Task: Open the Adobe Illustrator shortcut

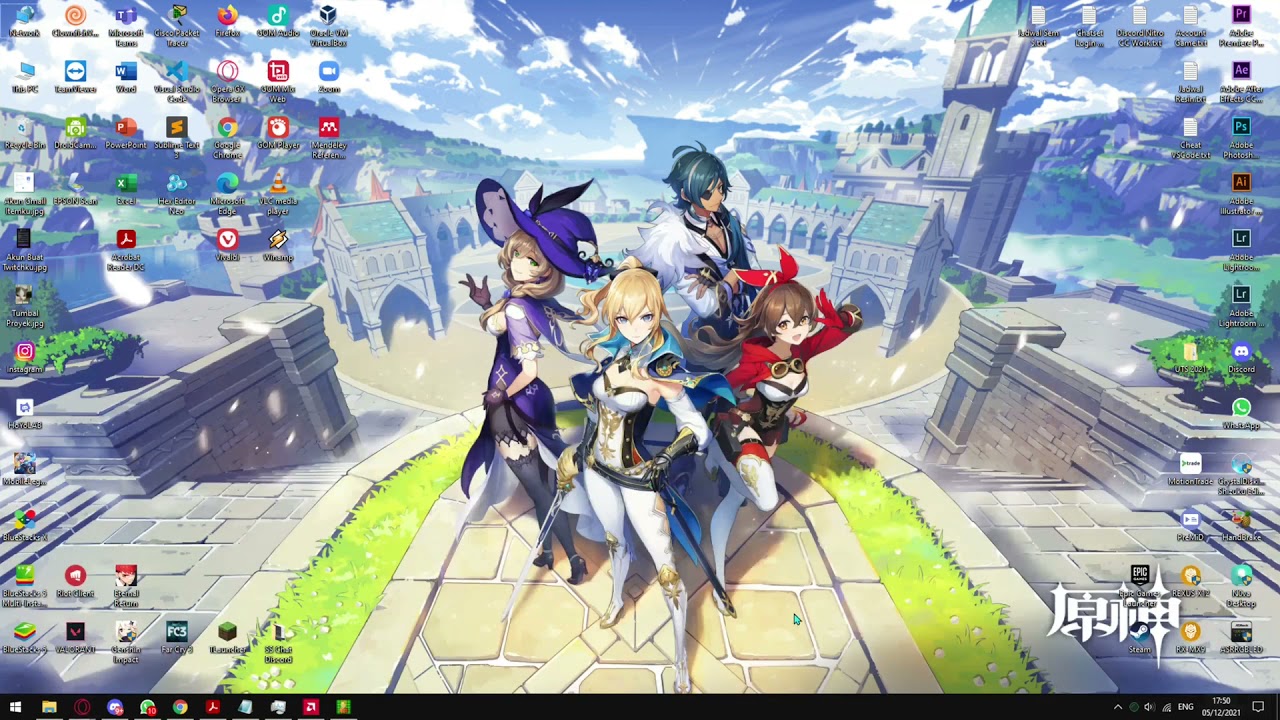Action: (1241, 185)
